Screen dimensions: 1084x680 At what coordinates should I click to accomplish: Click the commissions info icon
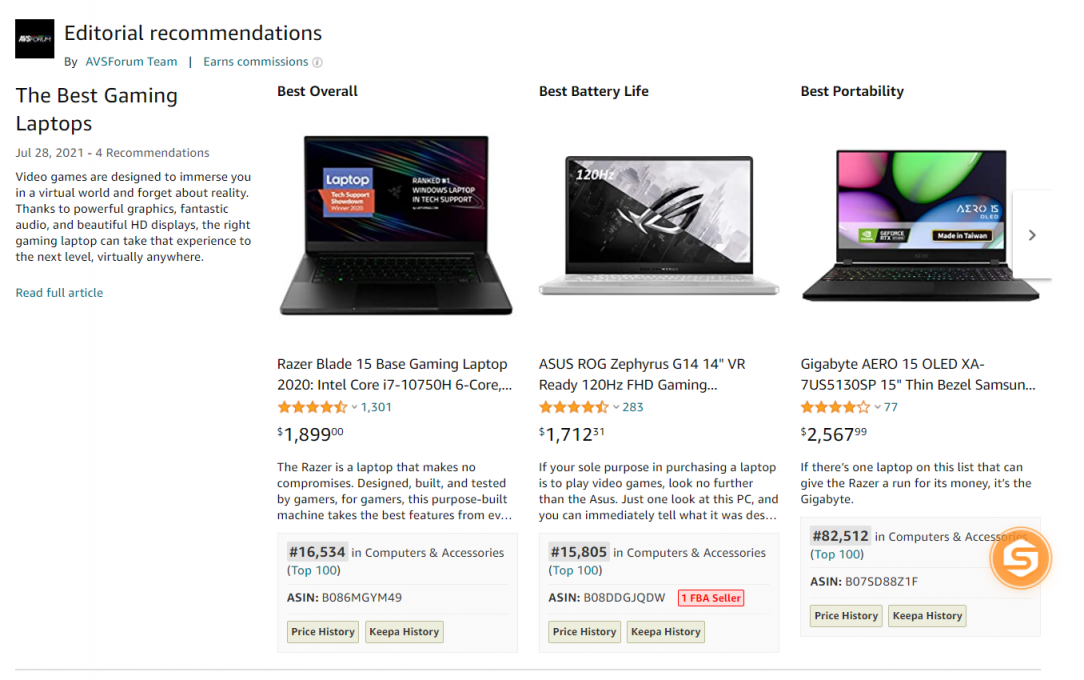coord(317,62)
